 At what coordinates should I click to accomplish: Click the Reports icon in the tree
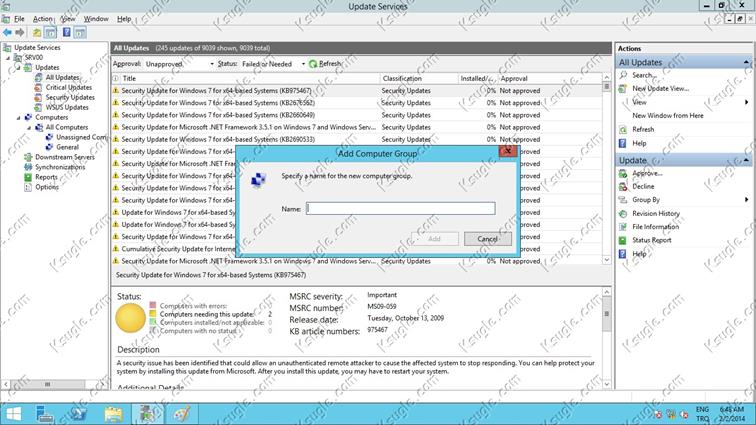28,177
